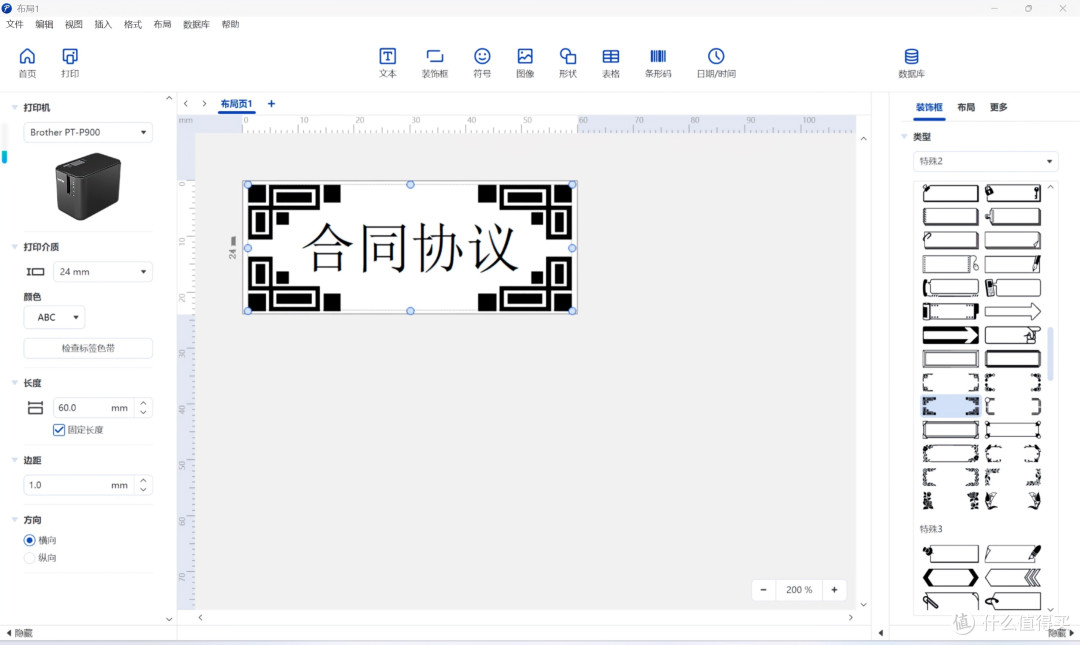Insert a table using 表格 icon
Screen dimensions: 1080x645
610,62
